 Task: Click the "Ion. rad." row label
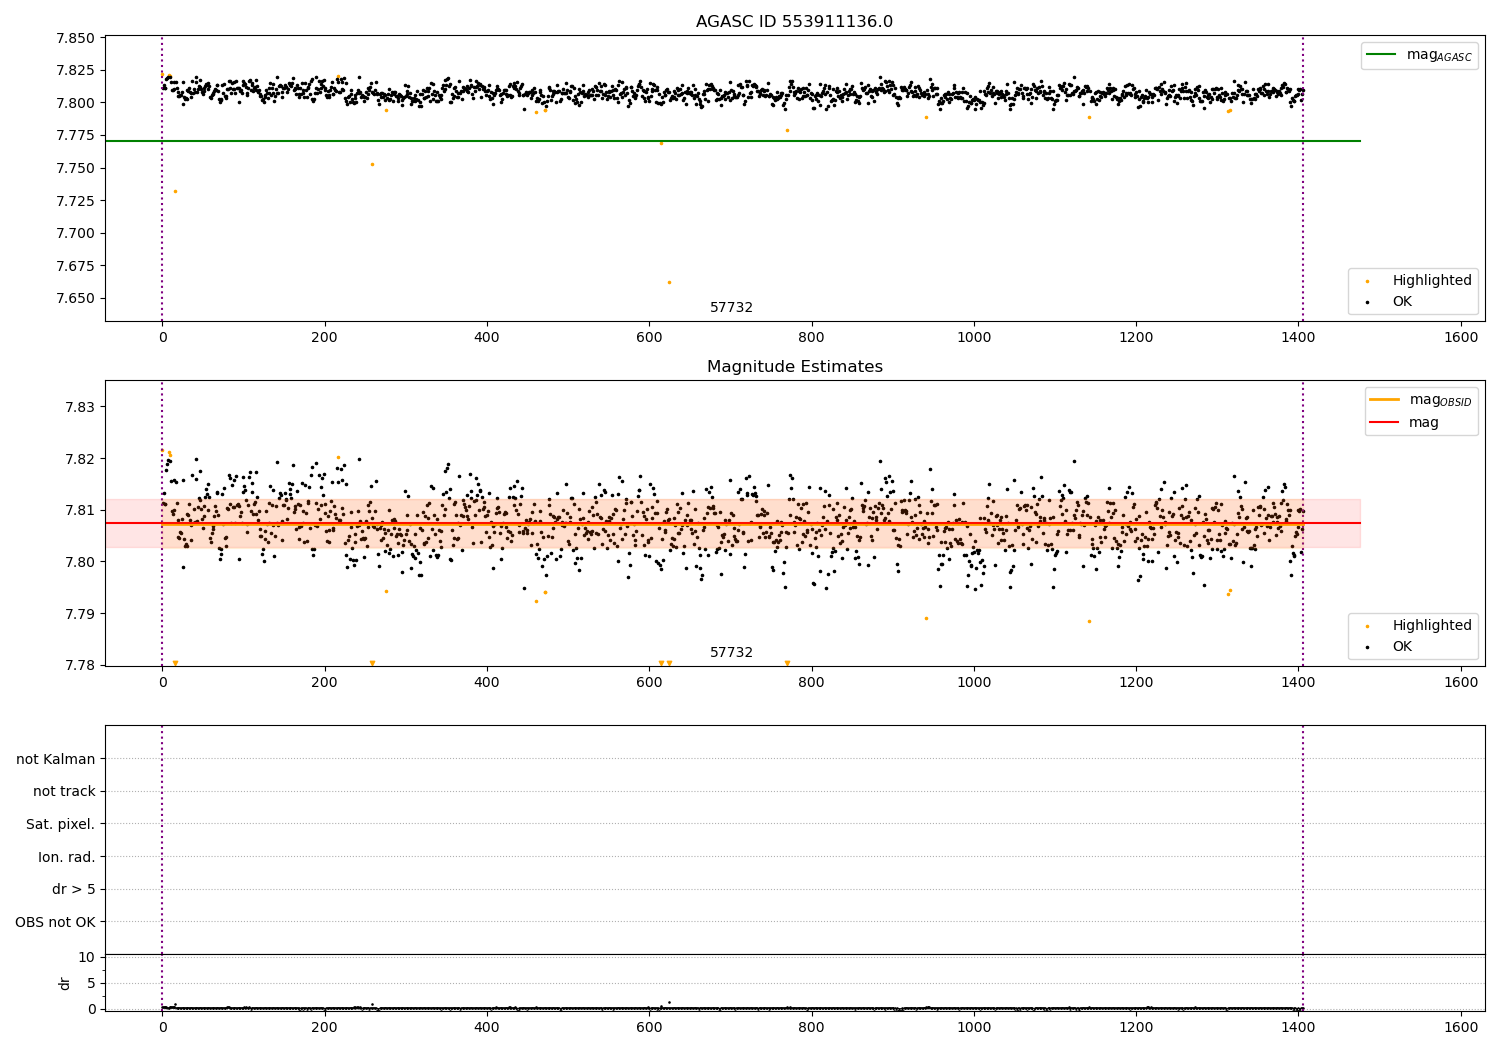pyautogui.click(x=67, y=857)
